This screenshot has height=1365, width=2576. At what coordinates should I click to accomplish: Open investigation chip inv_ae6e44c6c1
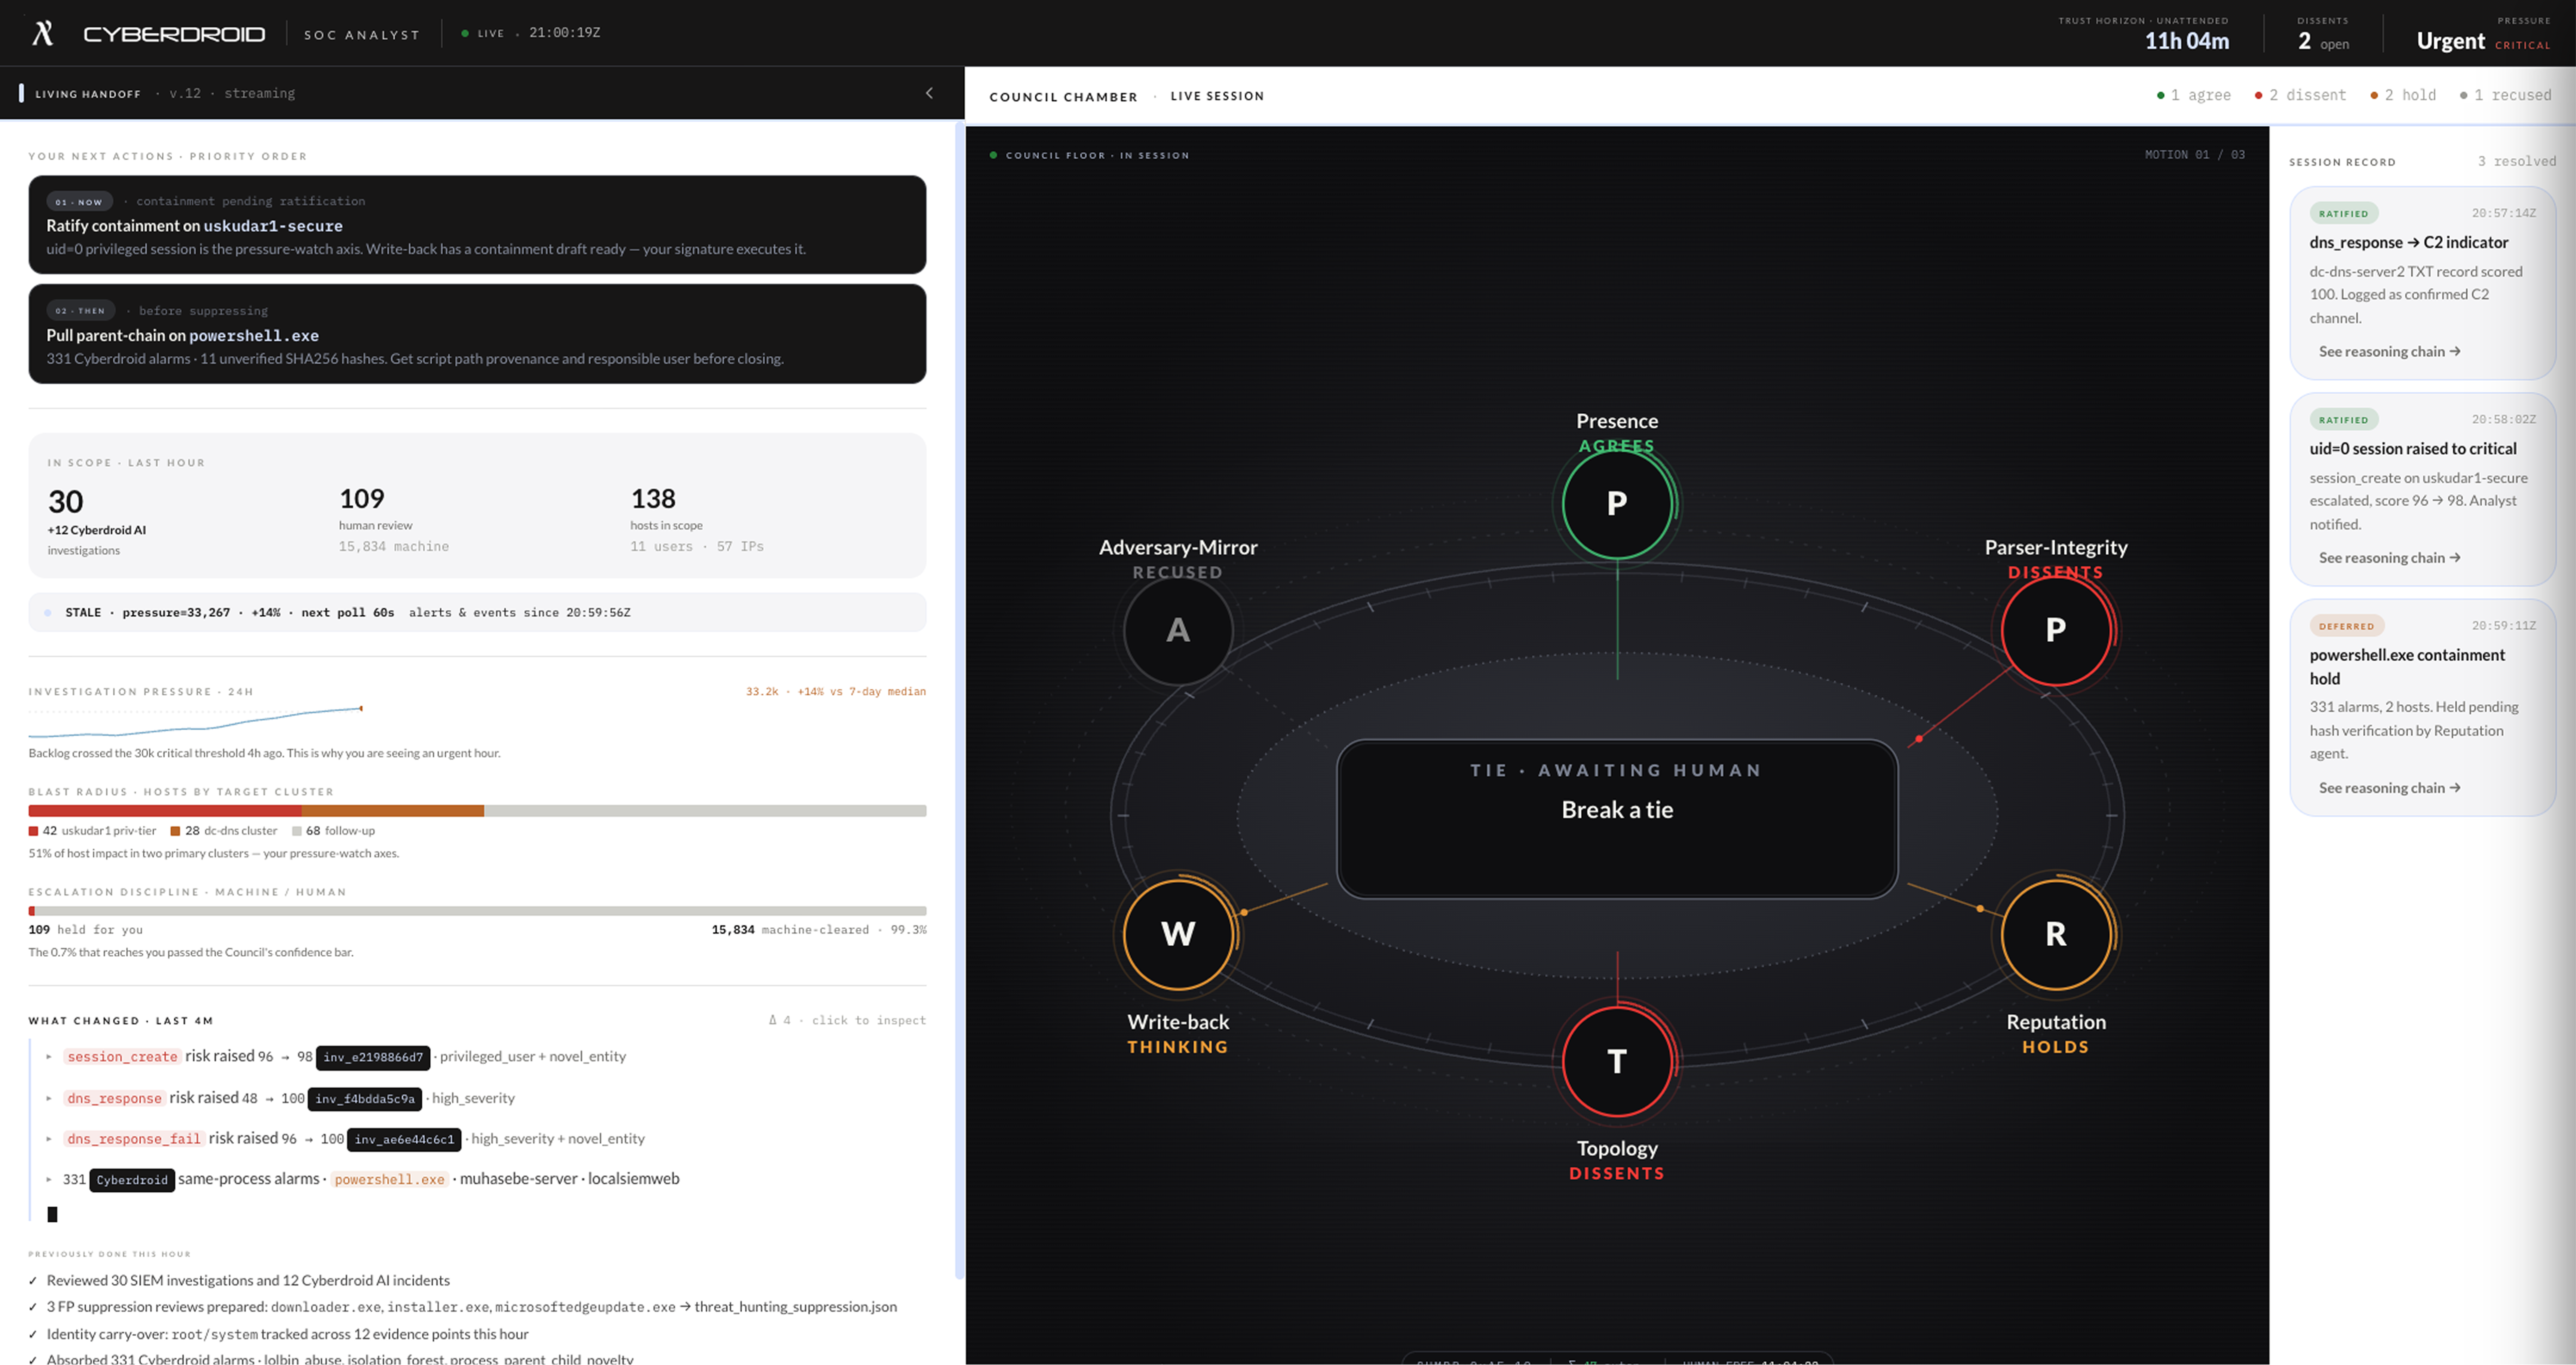click(404, 1140)
